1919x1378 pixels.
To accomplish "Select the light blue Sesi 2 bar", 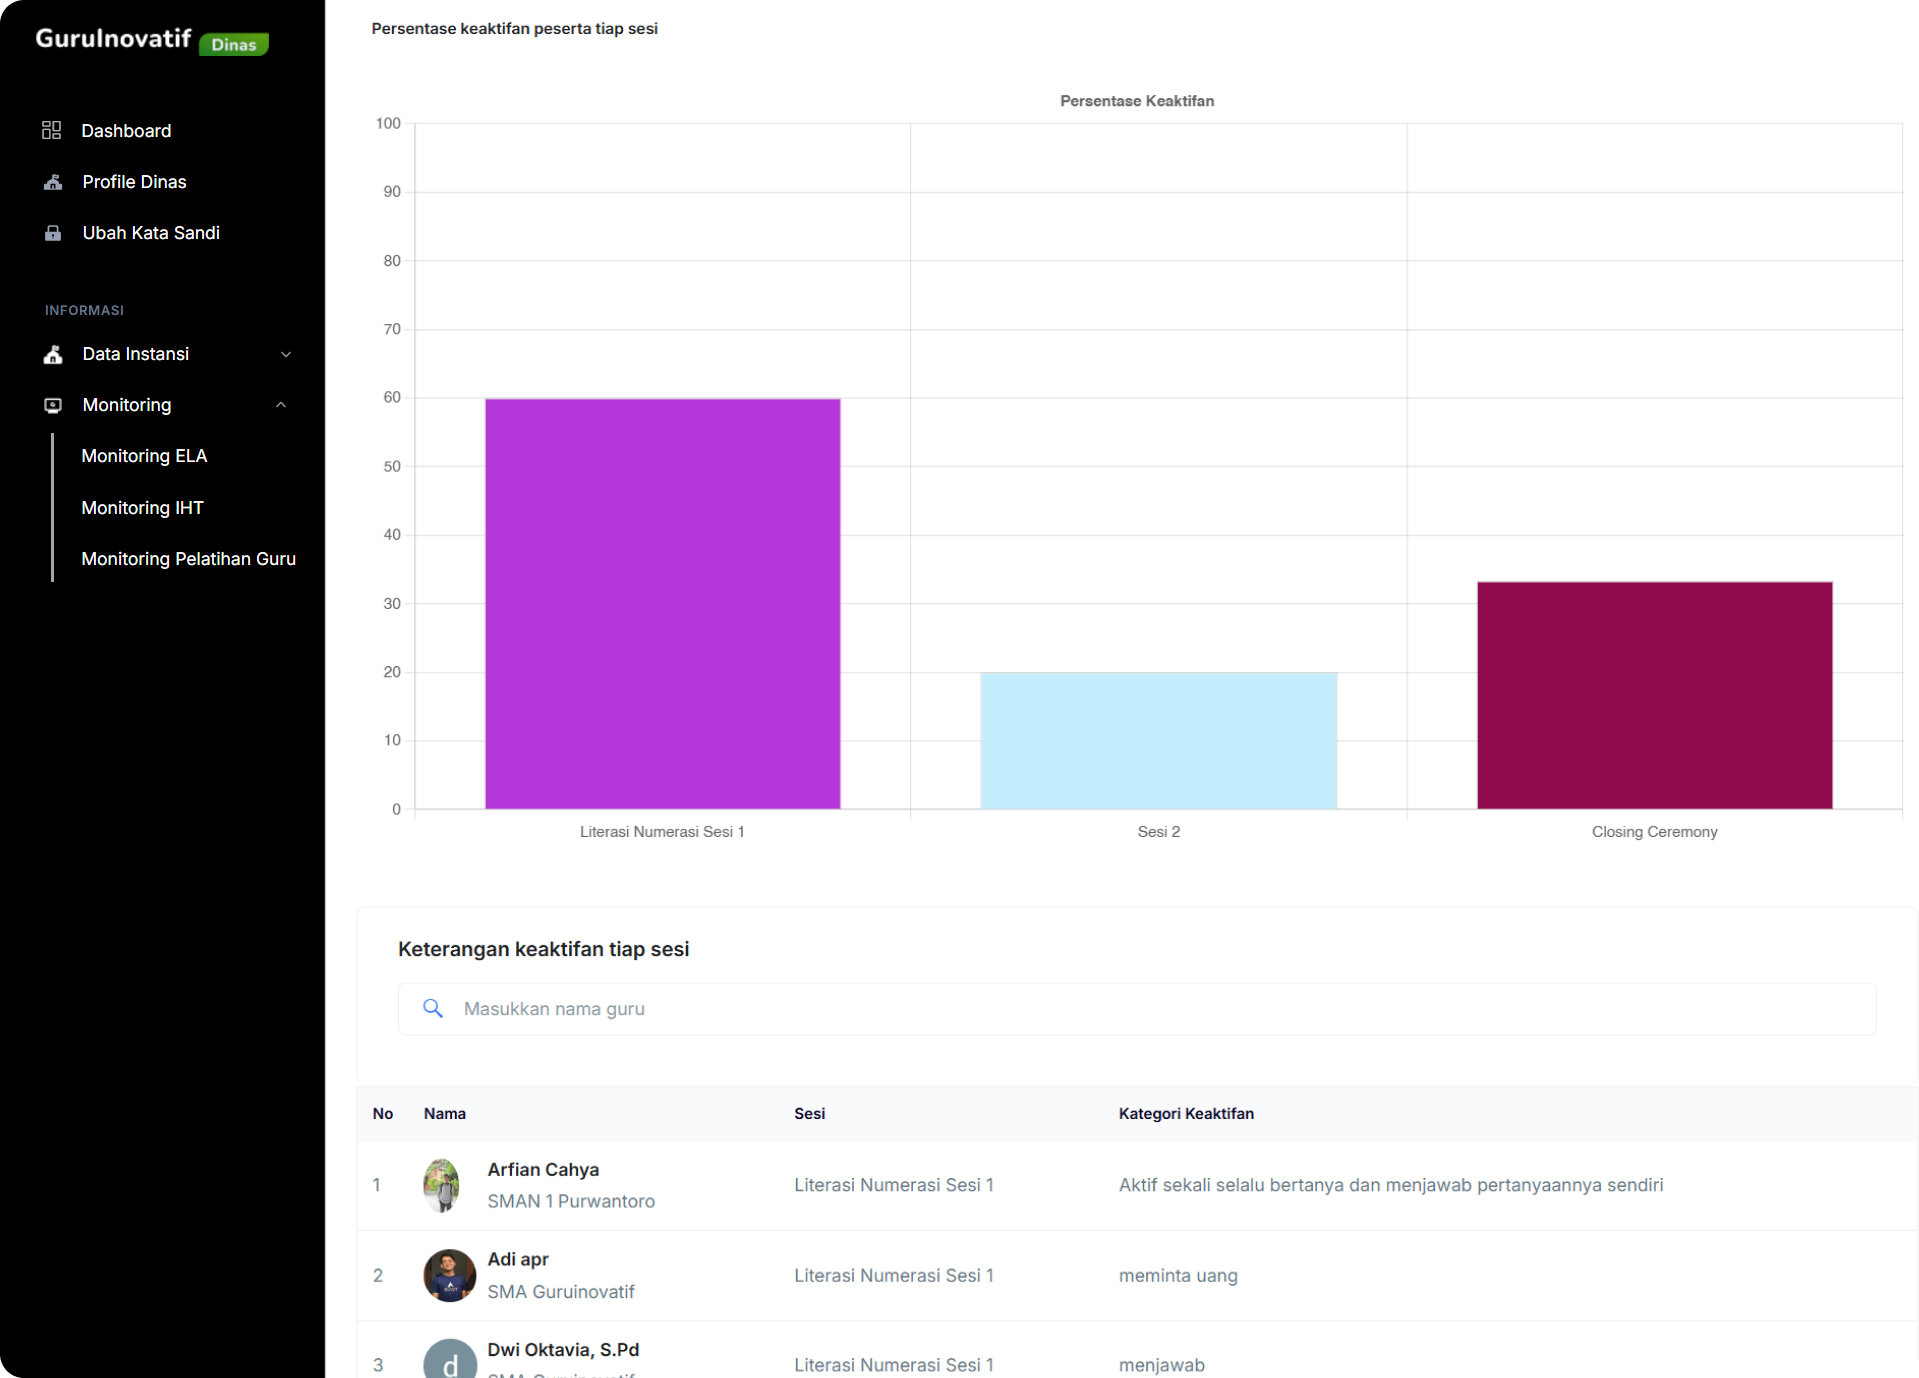I will (x=1158, y=740).
